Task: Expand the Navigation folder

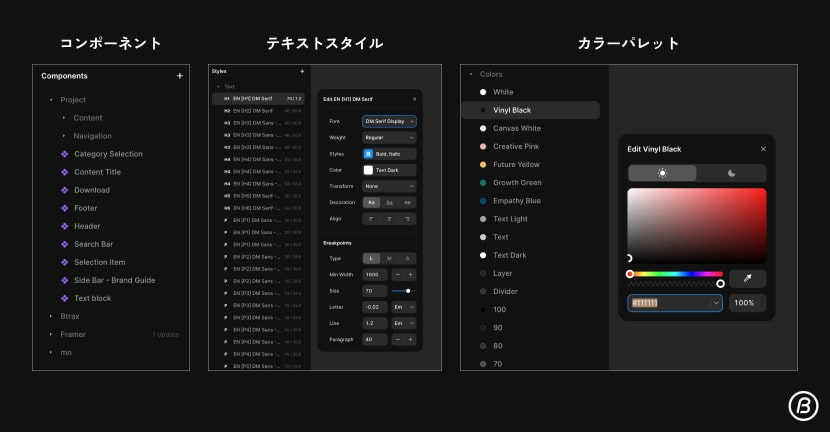Action: click(x=64, y=136)
